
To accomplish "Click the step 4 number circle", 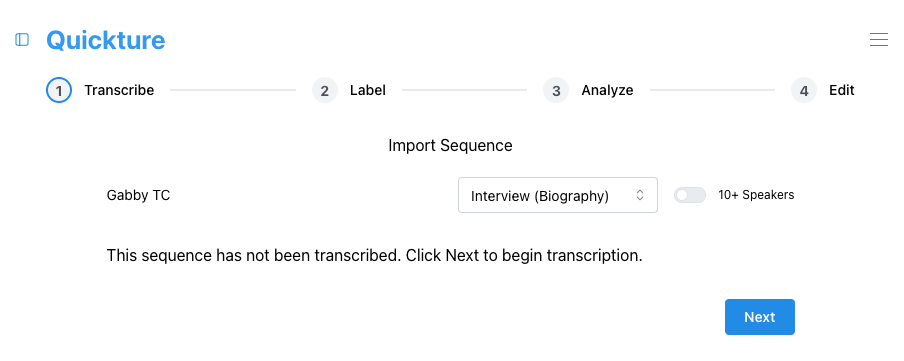I will coord(804,91).
